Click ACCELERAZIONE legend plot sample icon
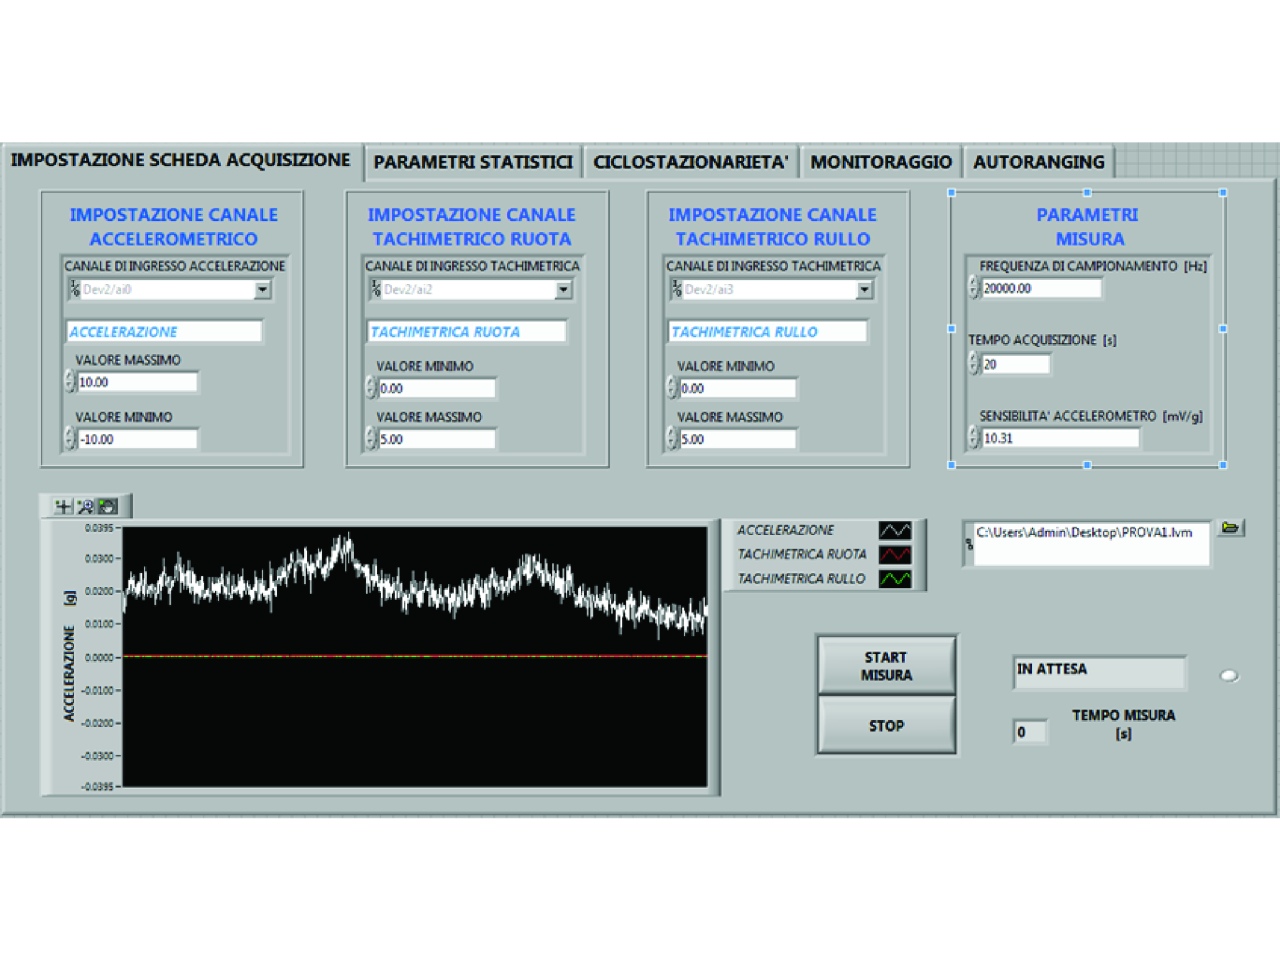The image size is (1280, 960). (x=895, y=530)
